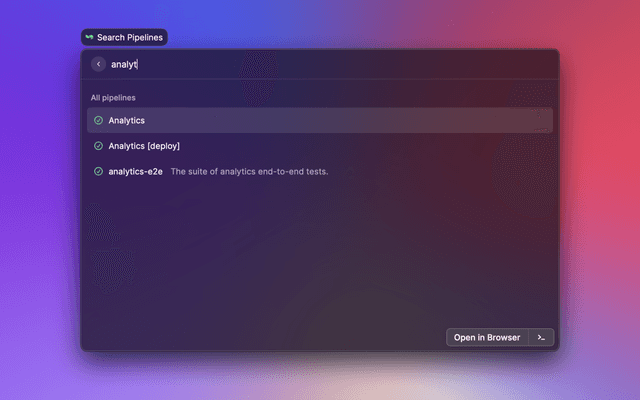The image size is (640, 400).
Task: Click the passed-build icon next to analytics-e2e
Action: click(98, 171)
